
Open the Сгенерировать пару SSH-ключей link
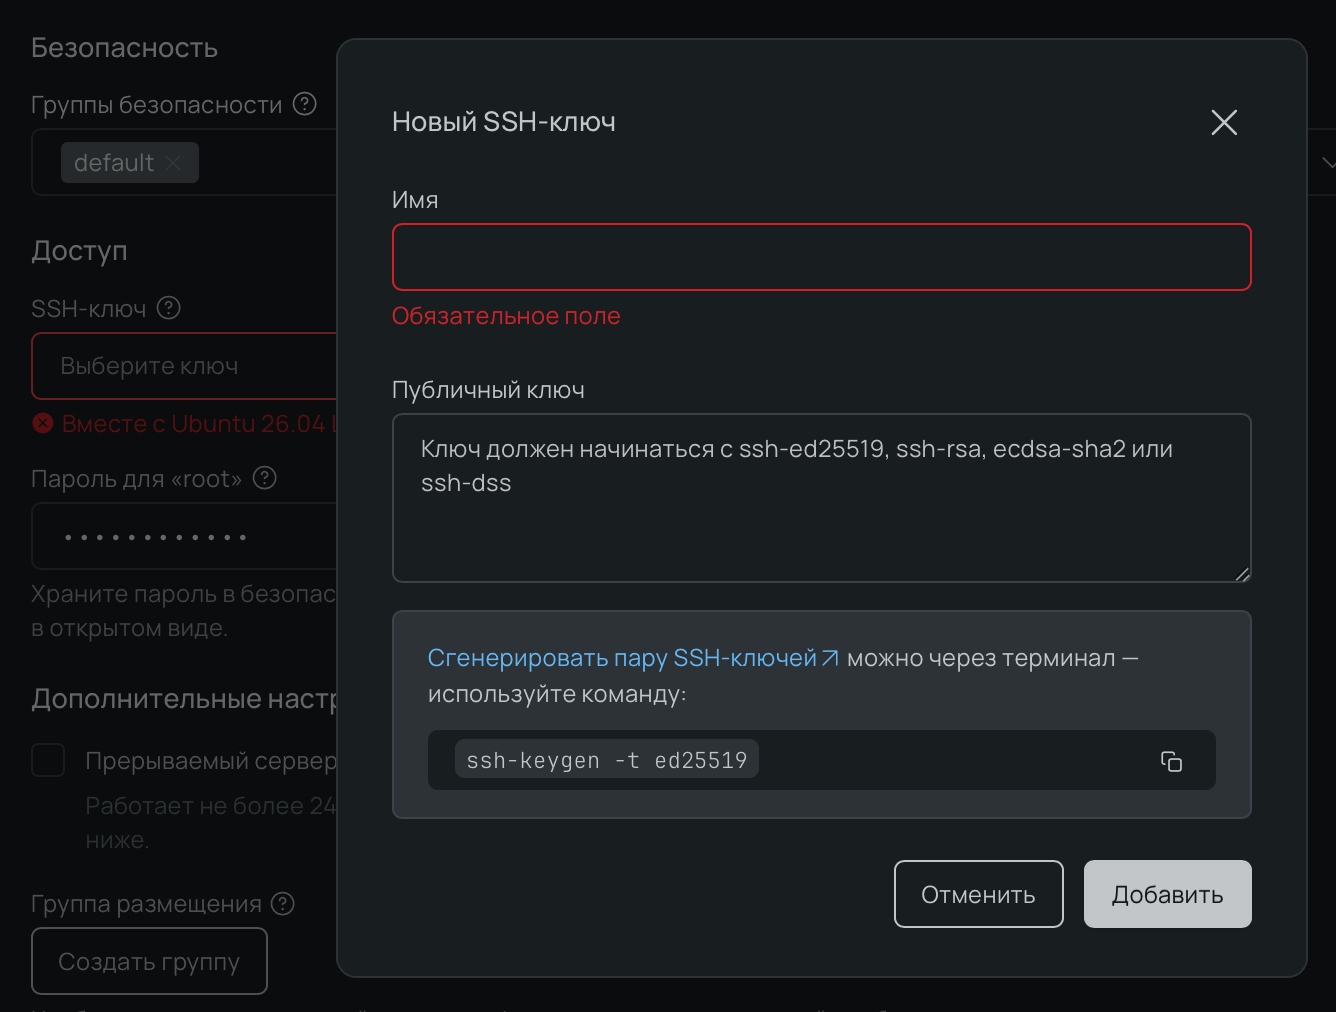click(x=633, y=658)
